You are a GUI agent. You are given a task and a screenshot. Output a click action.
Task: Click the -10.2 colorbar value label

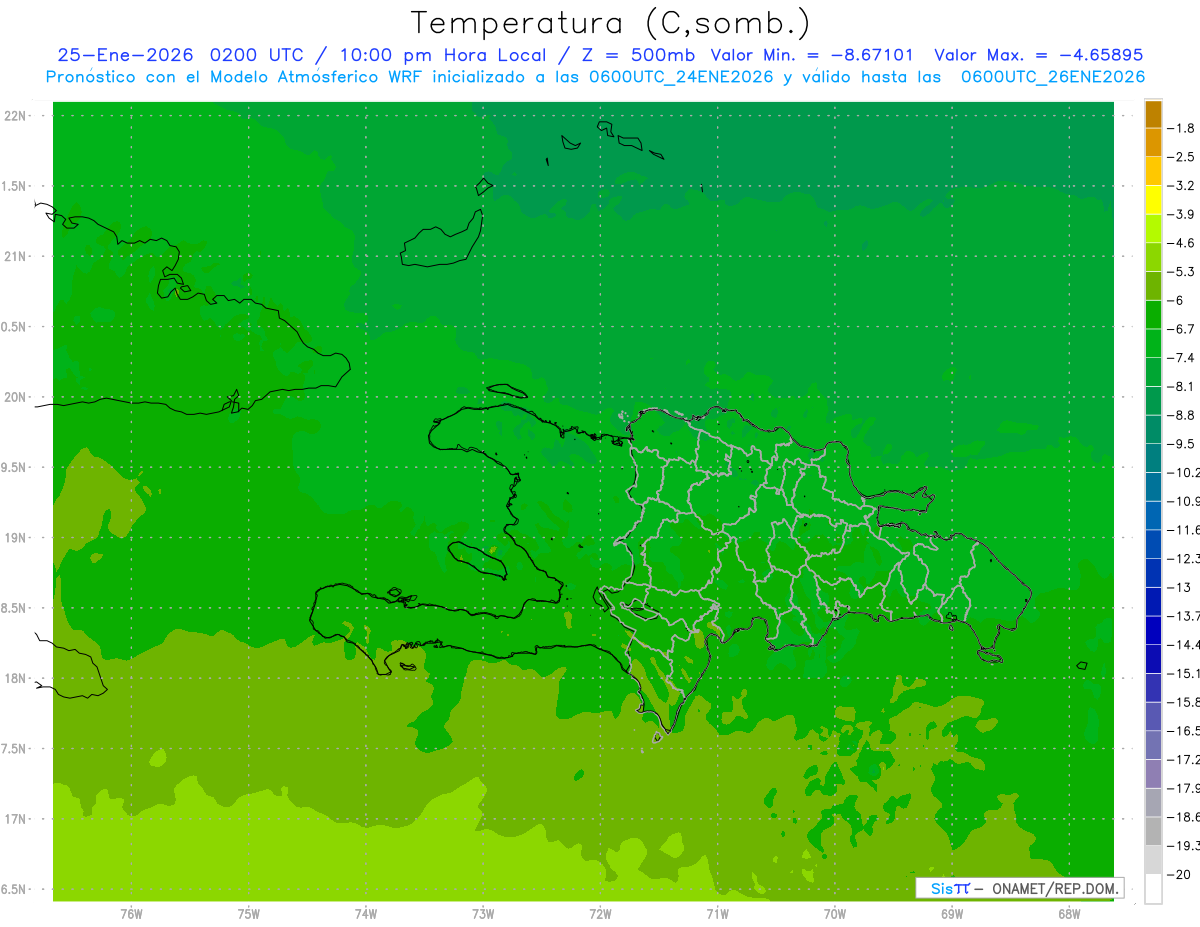click(x=1183, y=472)
